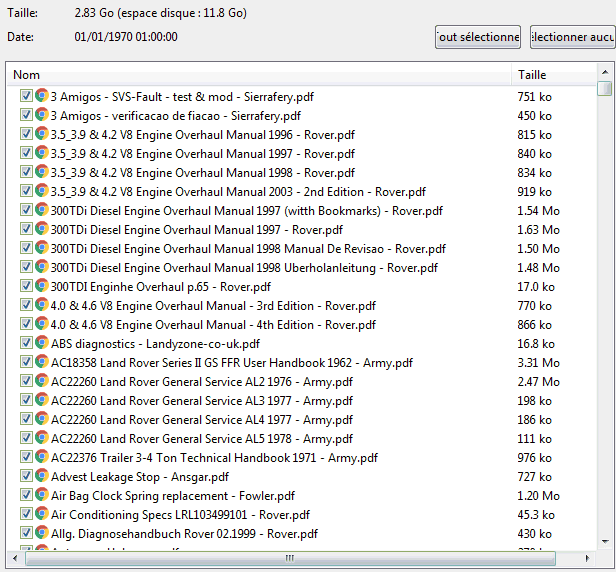Select file name 3.5_3.9 & 4.2 V8 Manual 2003 2nd Edition
This screenshot has width=616, height=572.
tap(238, 192)
